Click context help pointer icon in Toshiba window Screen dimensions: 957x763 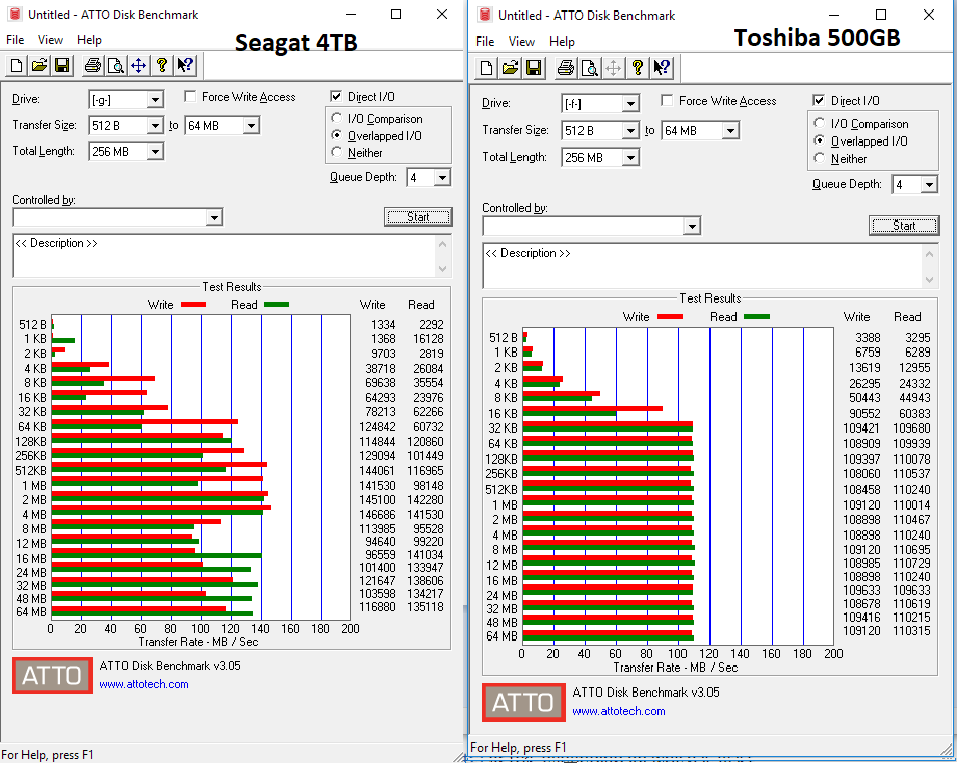tap(661, 68)
